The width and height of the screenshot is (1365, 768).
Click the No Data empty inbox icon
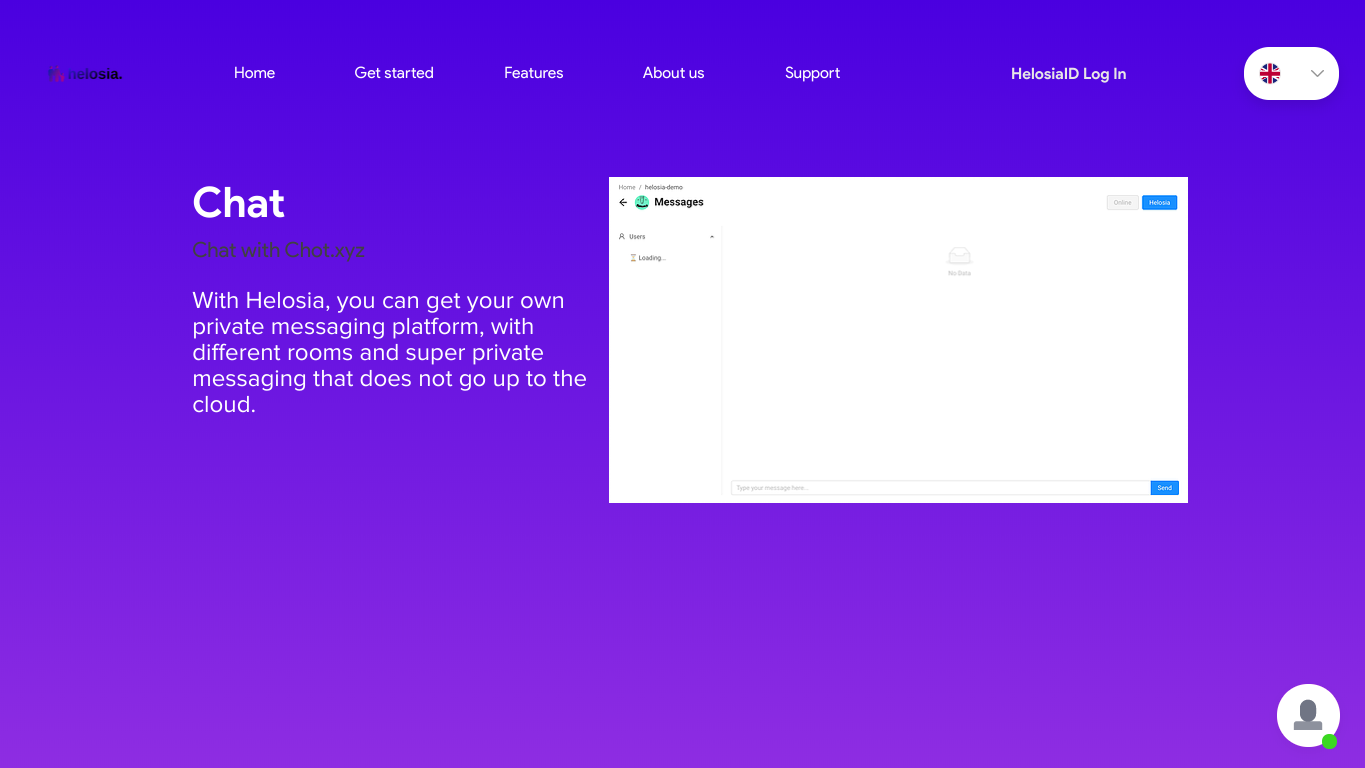click(959, 256)
